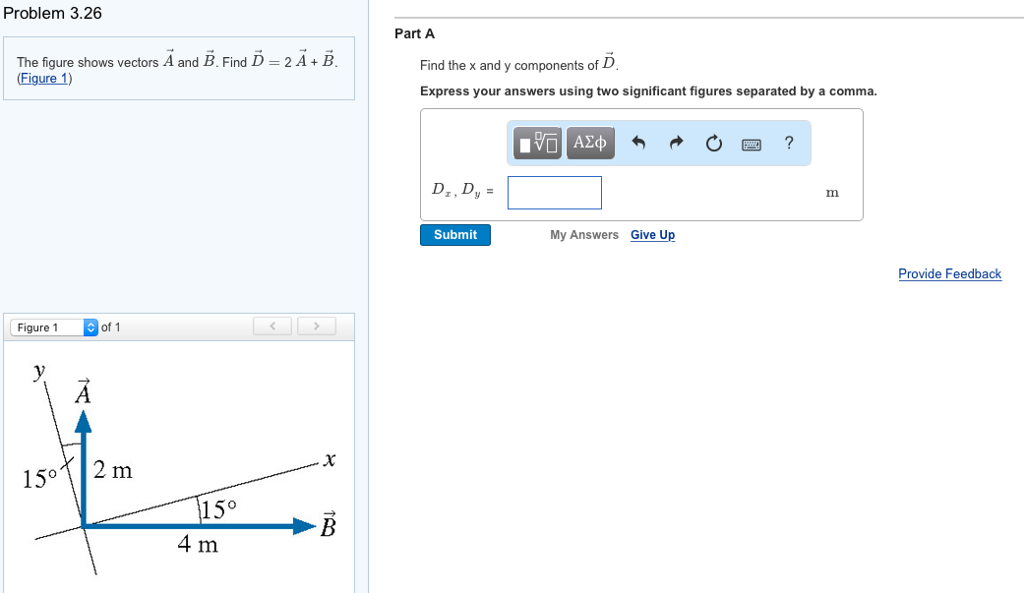
Task: Click the vector A arrow in the figure
Action: click(83, 468)
